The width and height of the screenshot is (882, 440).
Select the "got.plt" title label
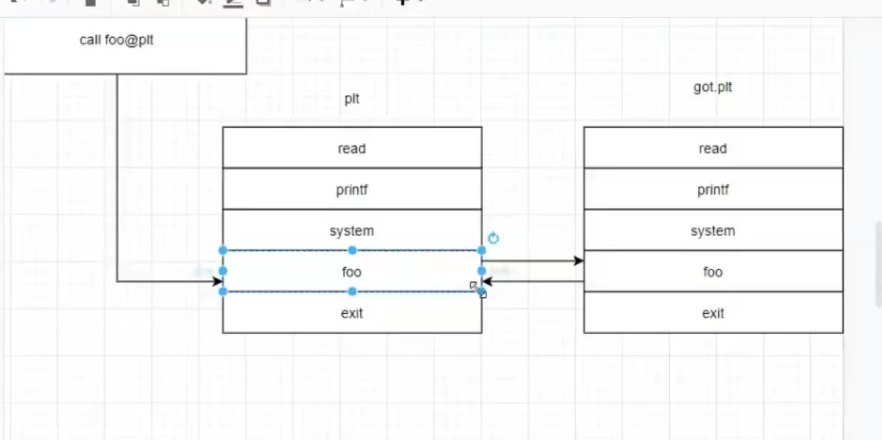point(713,88)
